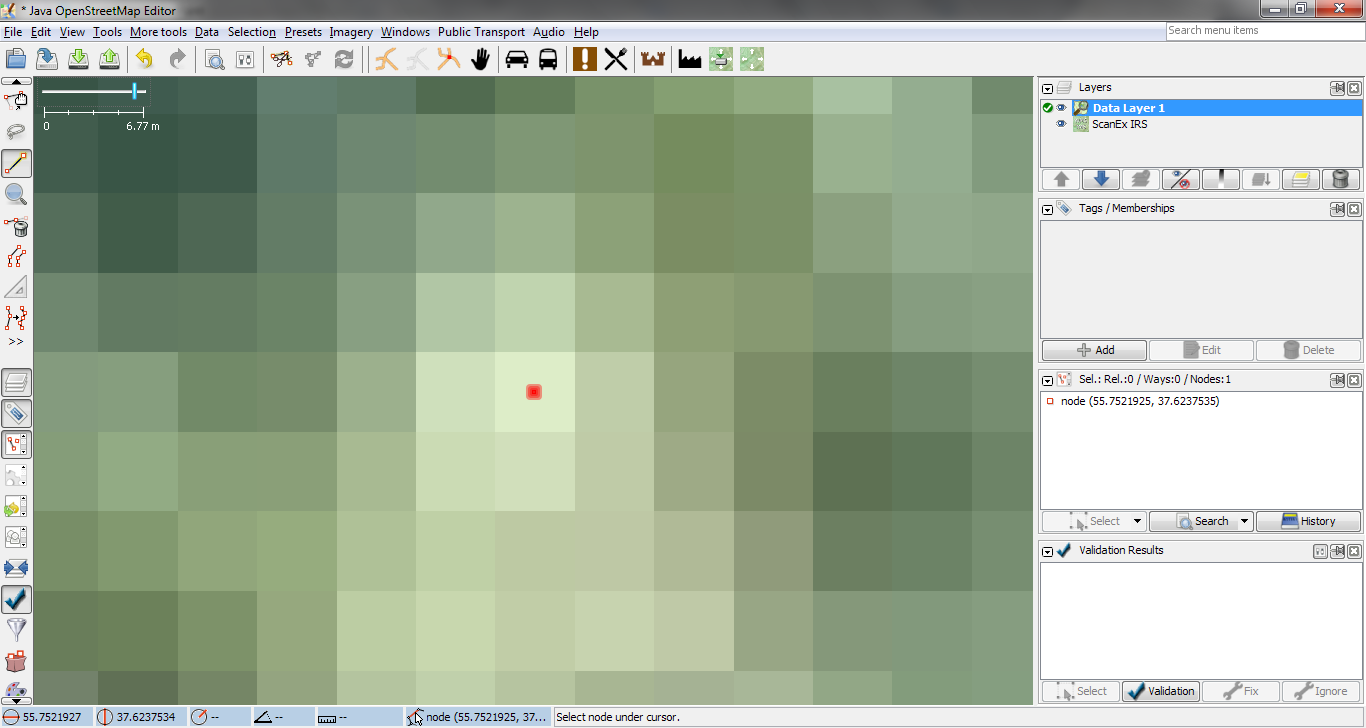Viewport: 1366px width, 728px height.
Task: Hide the ScanEx IRS imagery layer
Action: click(x=1062, y=125)
